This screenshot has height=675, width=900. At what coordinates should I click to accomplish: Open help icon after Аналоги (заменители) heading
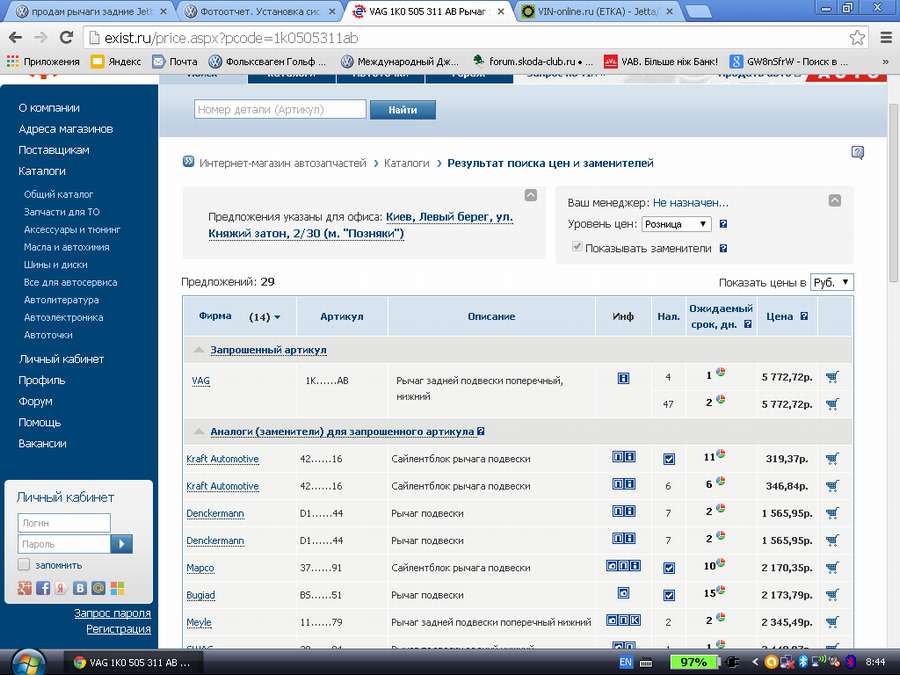[481, 431]
